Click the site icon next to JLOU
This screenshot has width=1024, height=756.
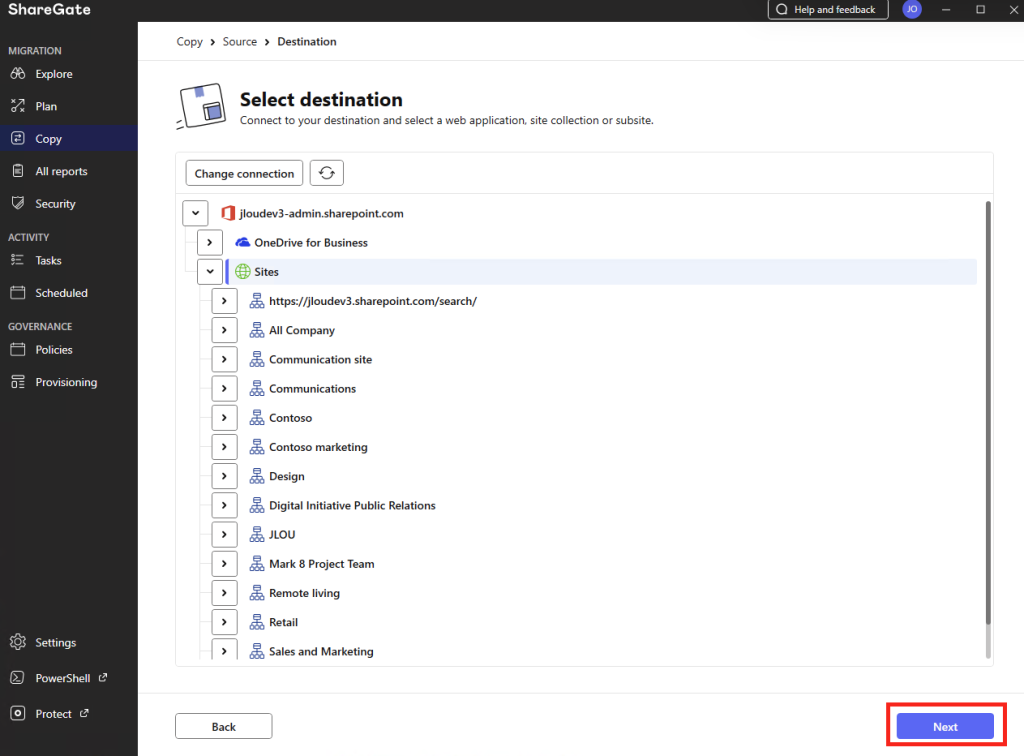click(x=257, y=535)
